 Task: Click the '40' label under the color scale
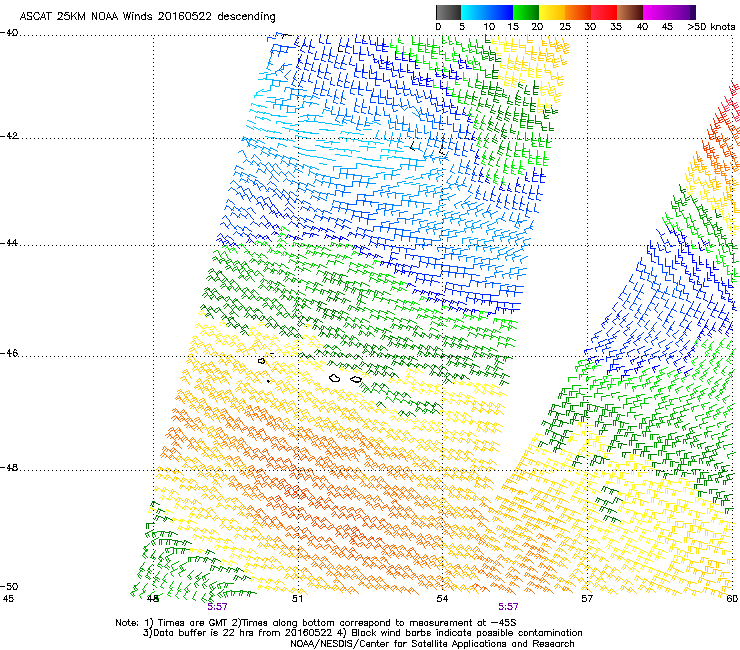point(642,27)
